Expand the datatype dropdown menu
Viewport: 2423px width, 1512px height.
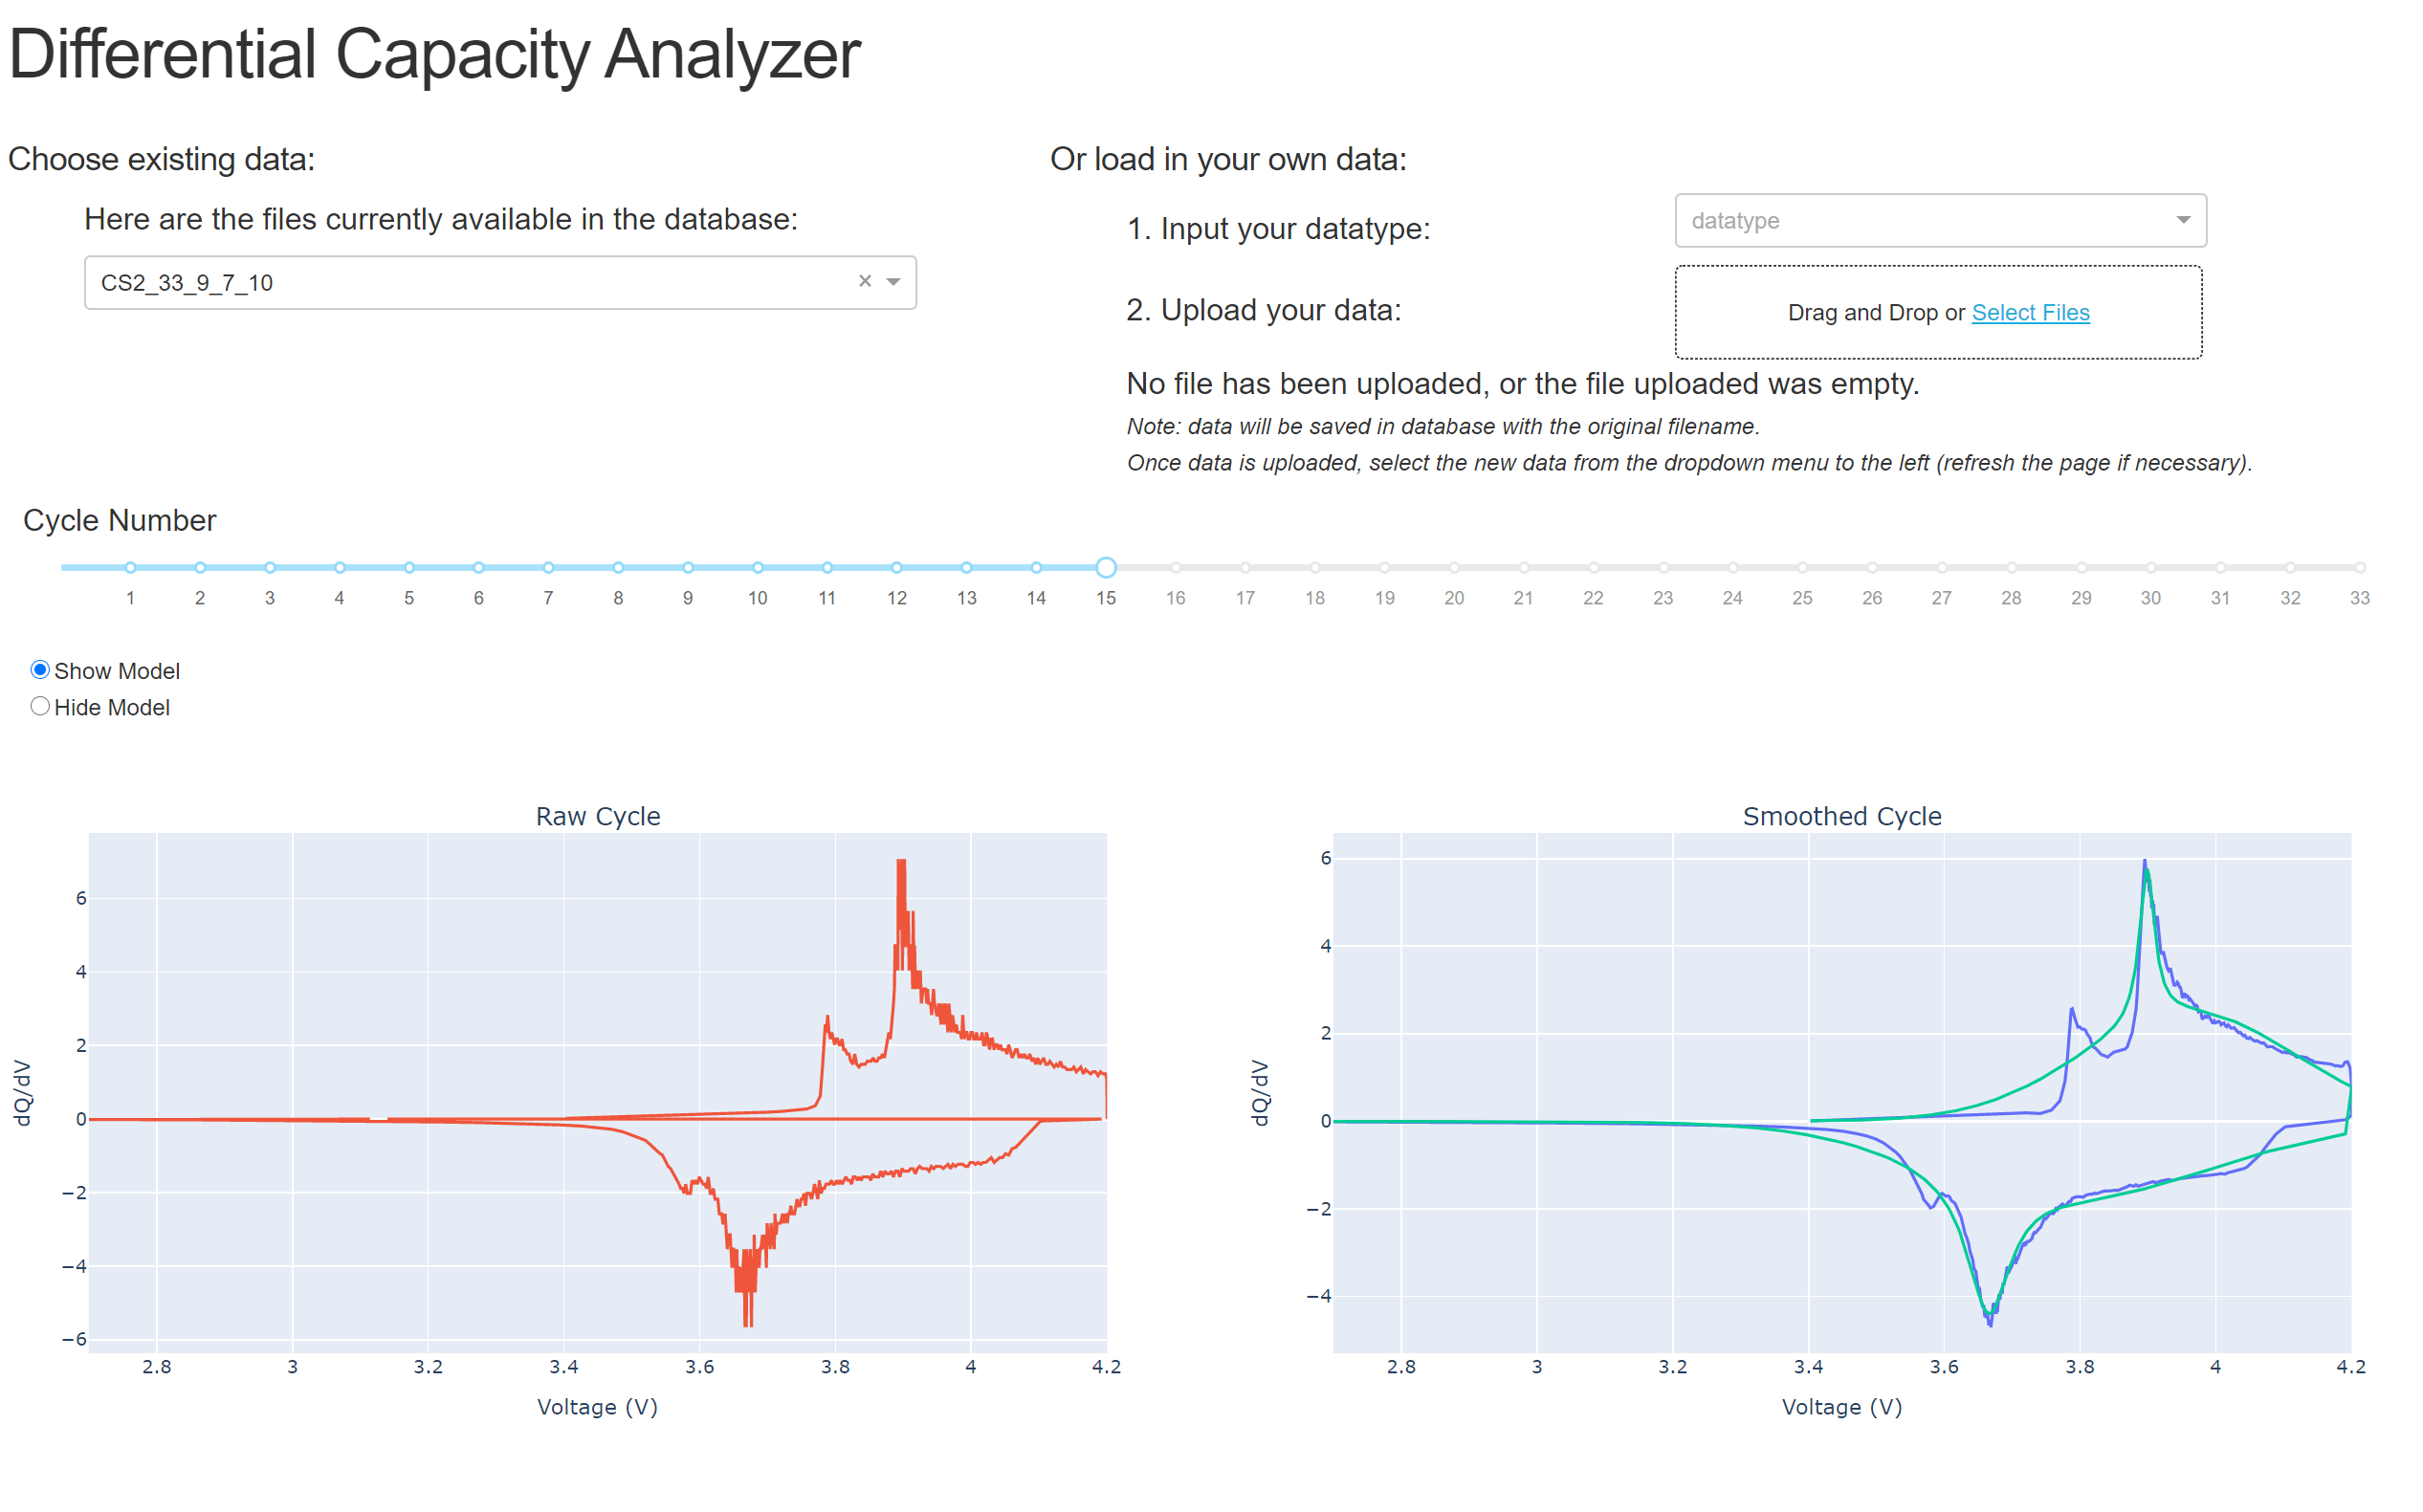click(x=2226, y=220)
